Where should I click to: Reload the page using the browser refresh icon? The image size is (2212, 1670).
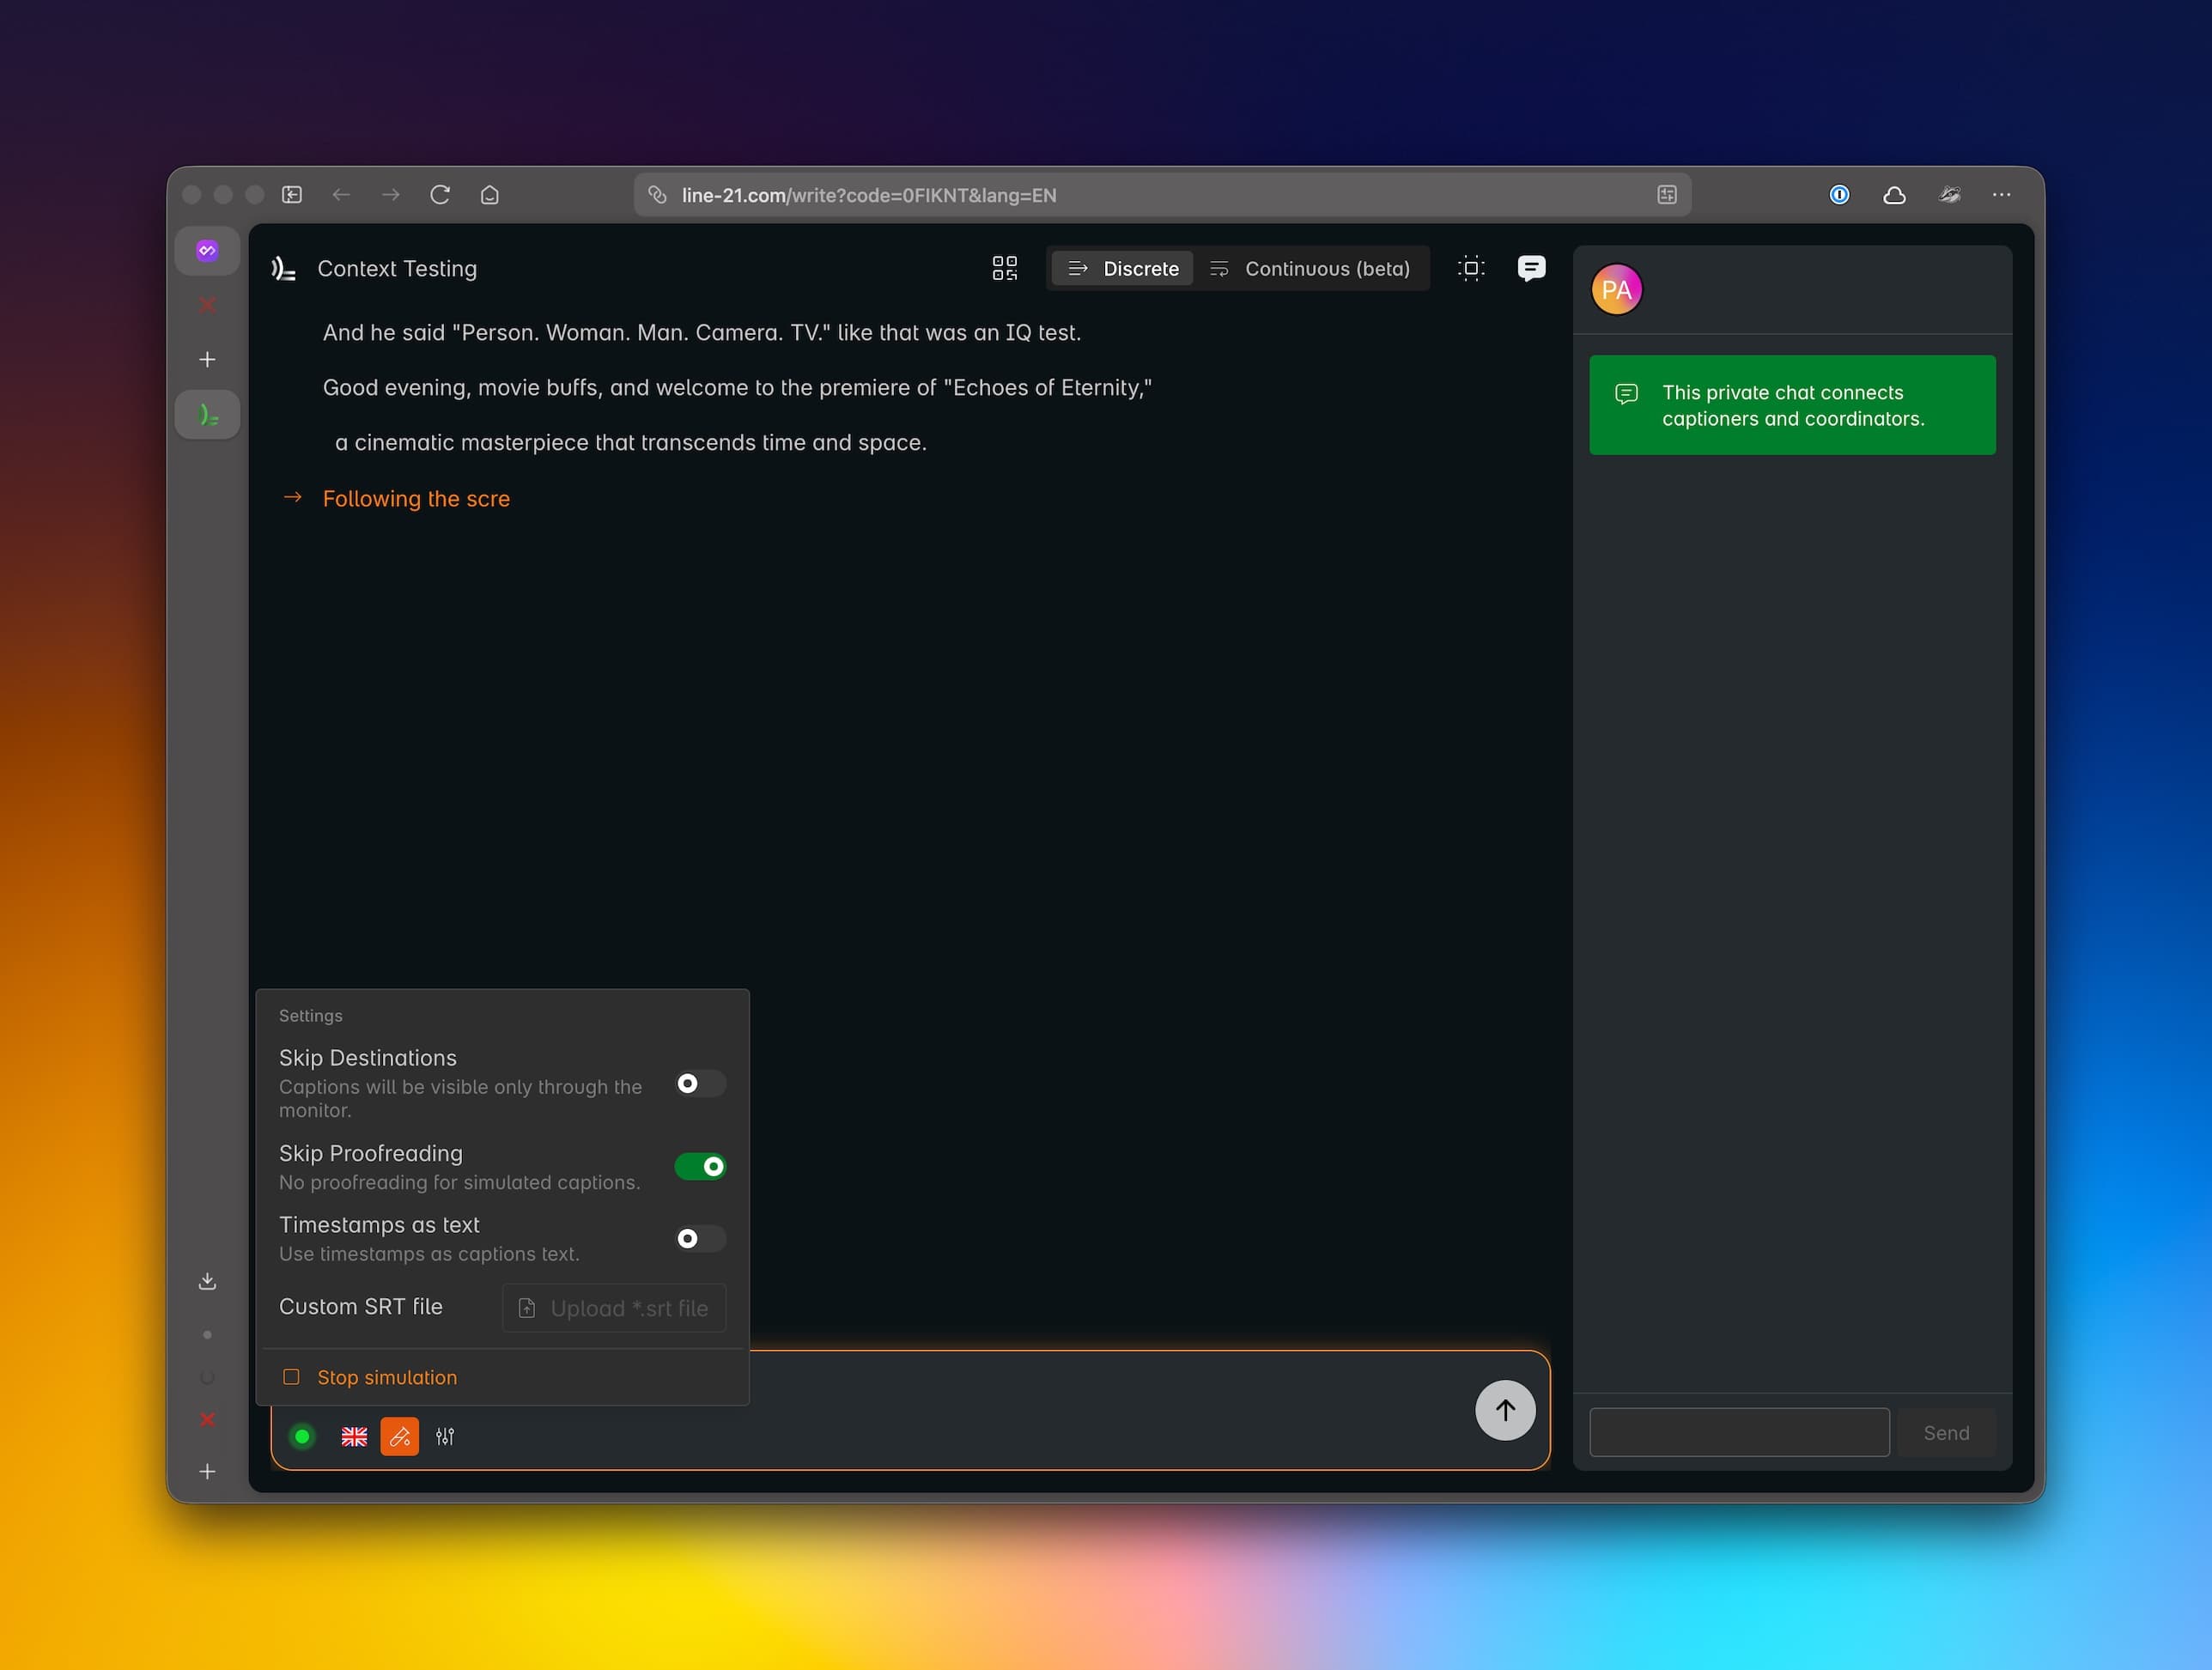pos(440,195)
